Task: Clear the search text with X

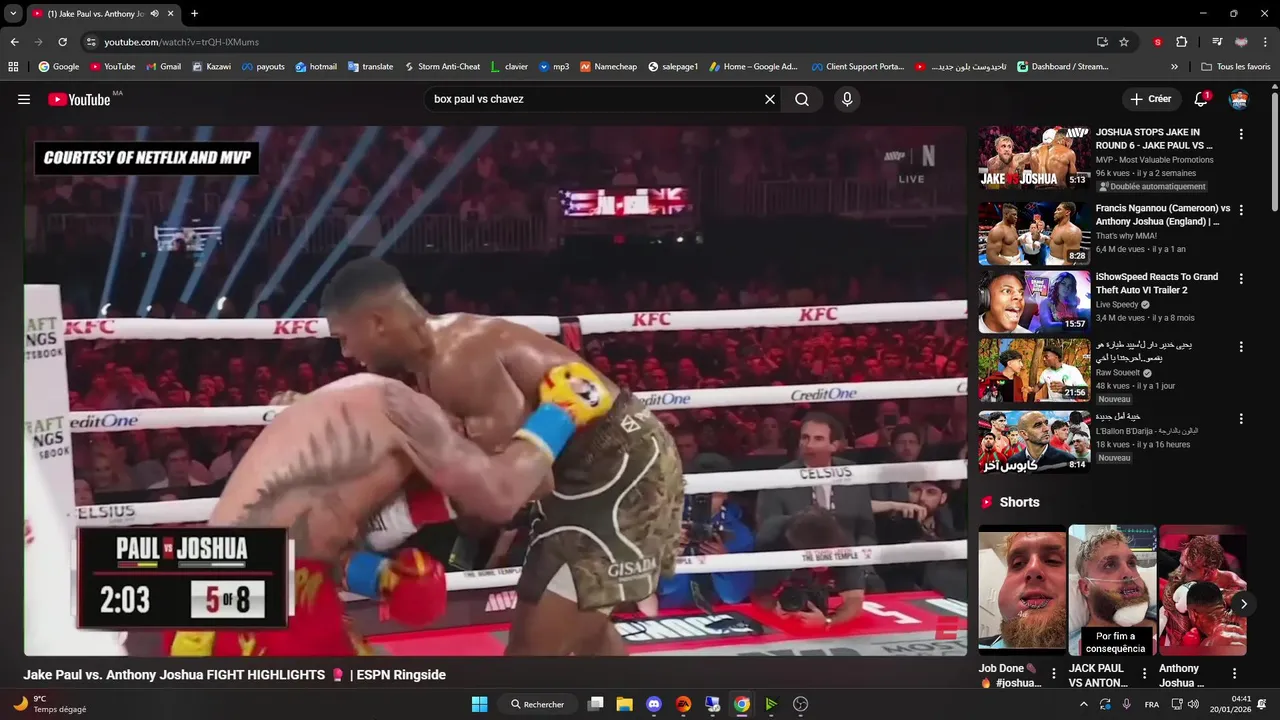Action: point(770,99)
